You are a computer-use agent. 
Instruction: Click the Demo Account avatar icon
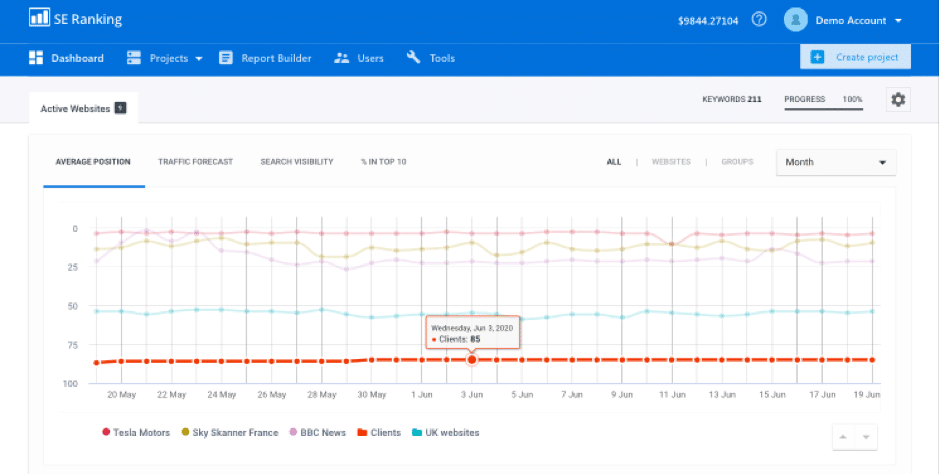pos(796,19)
